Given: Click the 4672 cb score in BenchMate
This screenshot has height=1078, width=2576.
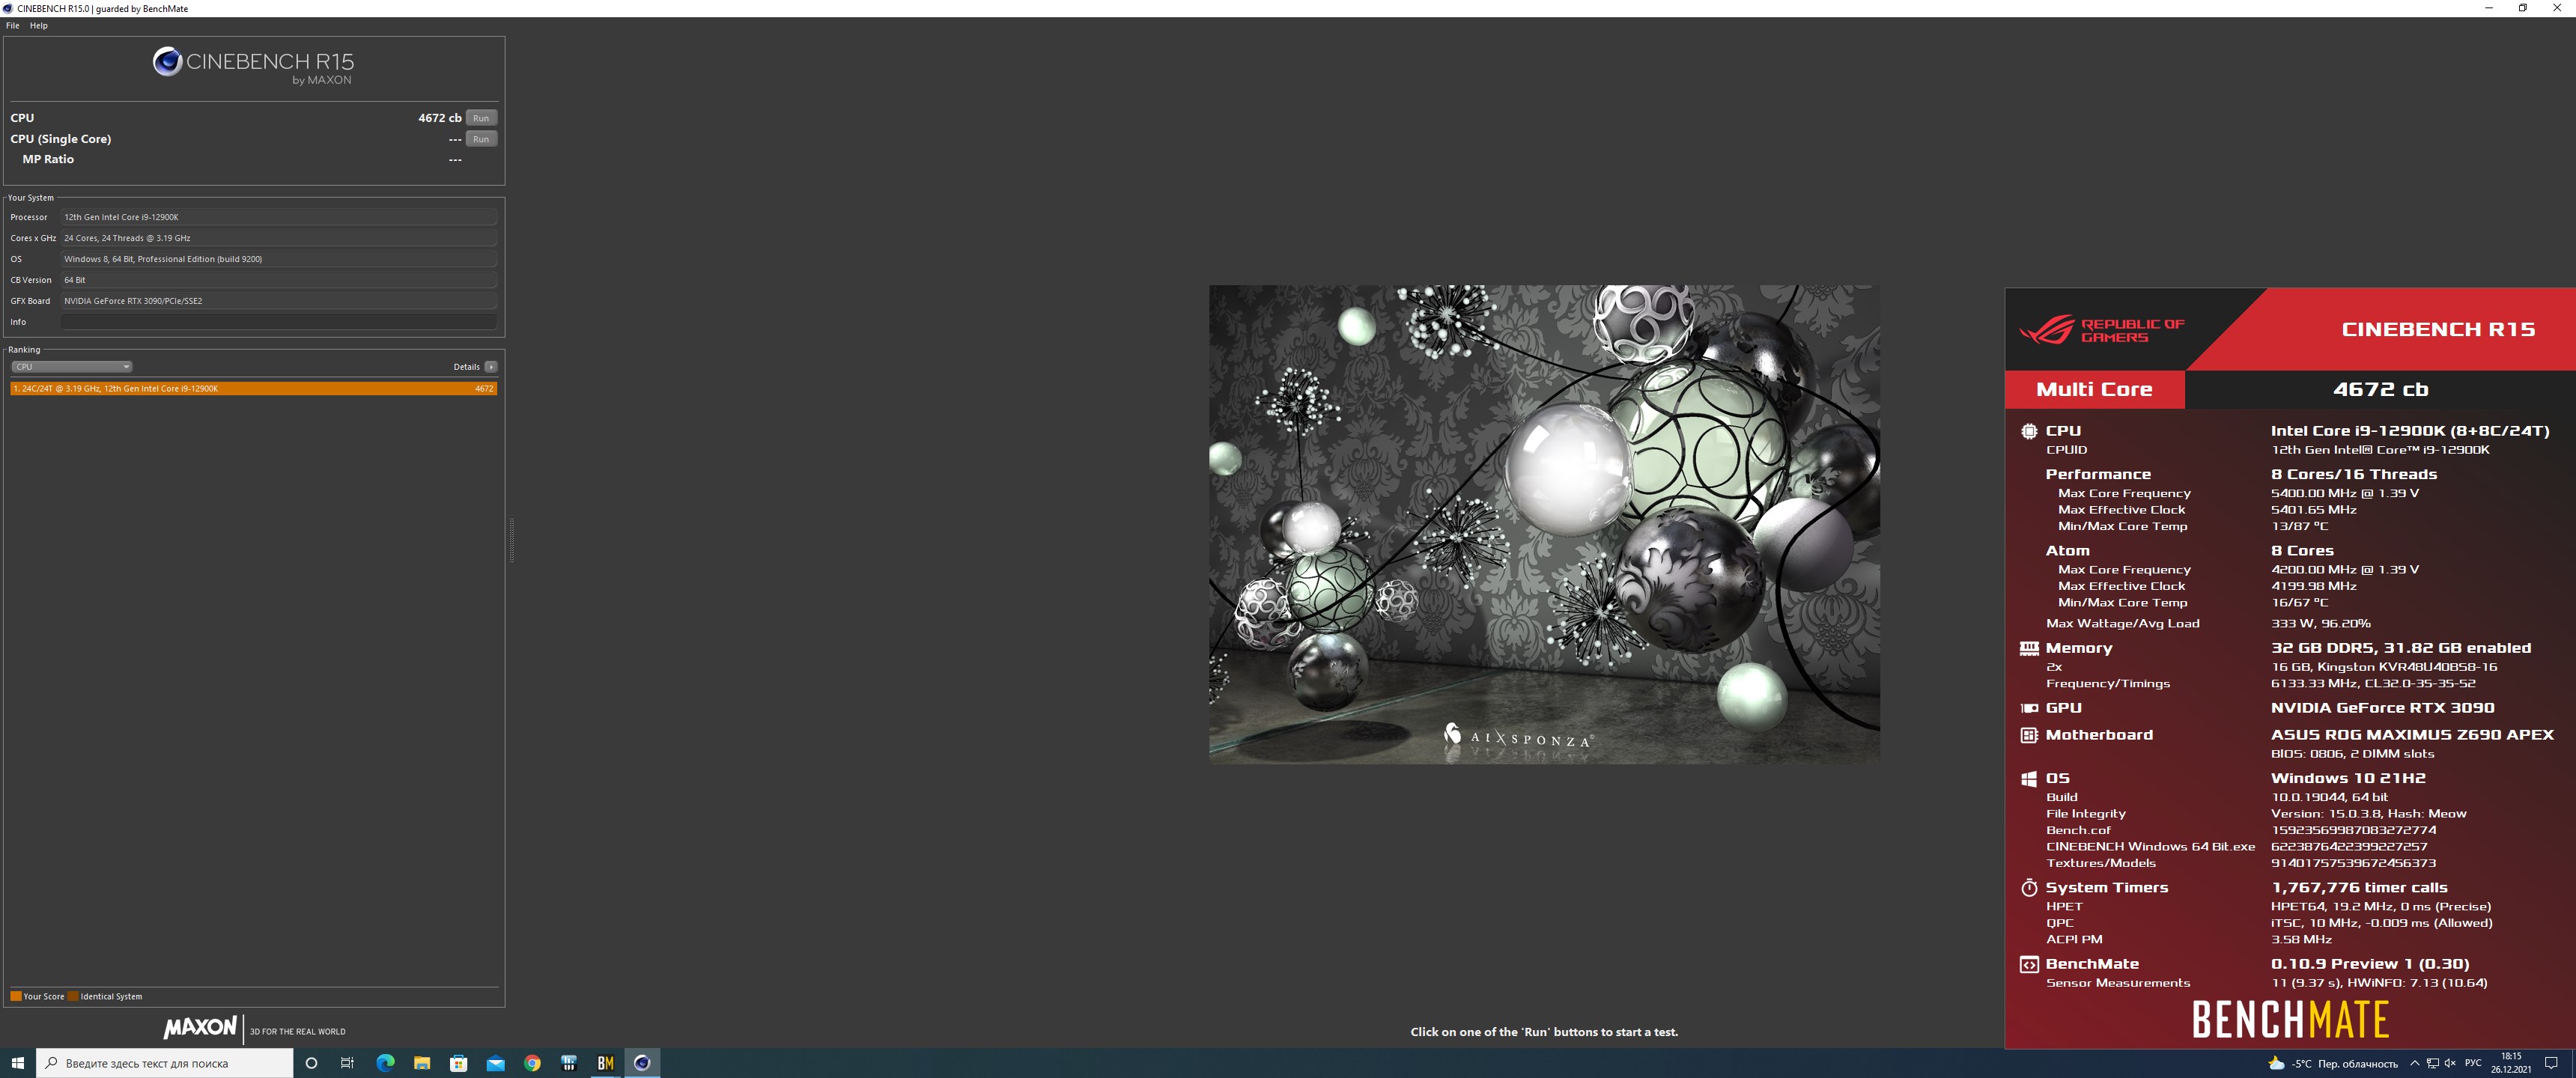Looking at the screenshot, I should coord(2380,389).
